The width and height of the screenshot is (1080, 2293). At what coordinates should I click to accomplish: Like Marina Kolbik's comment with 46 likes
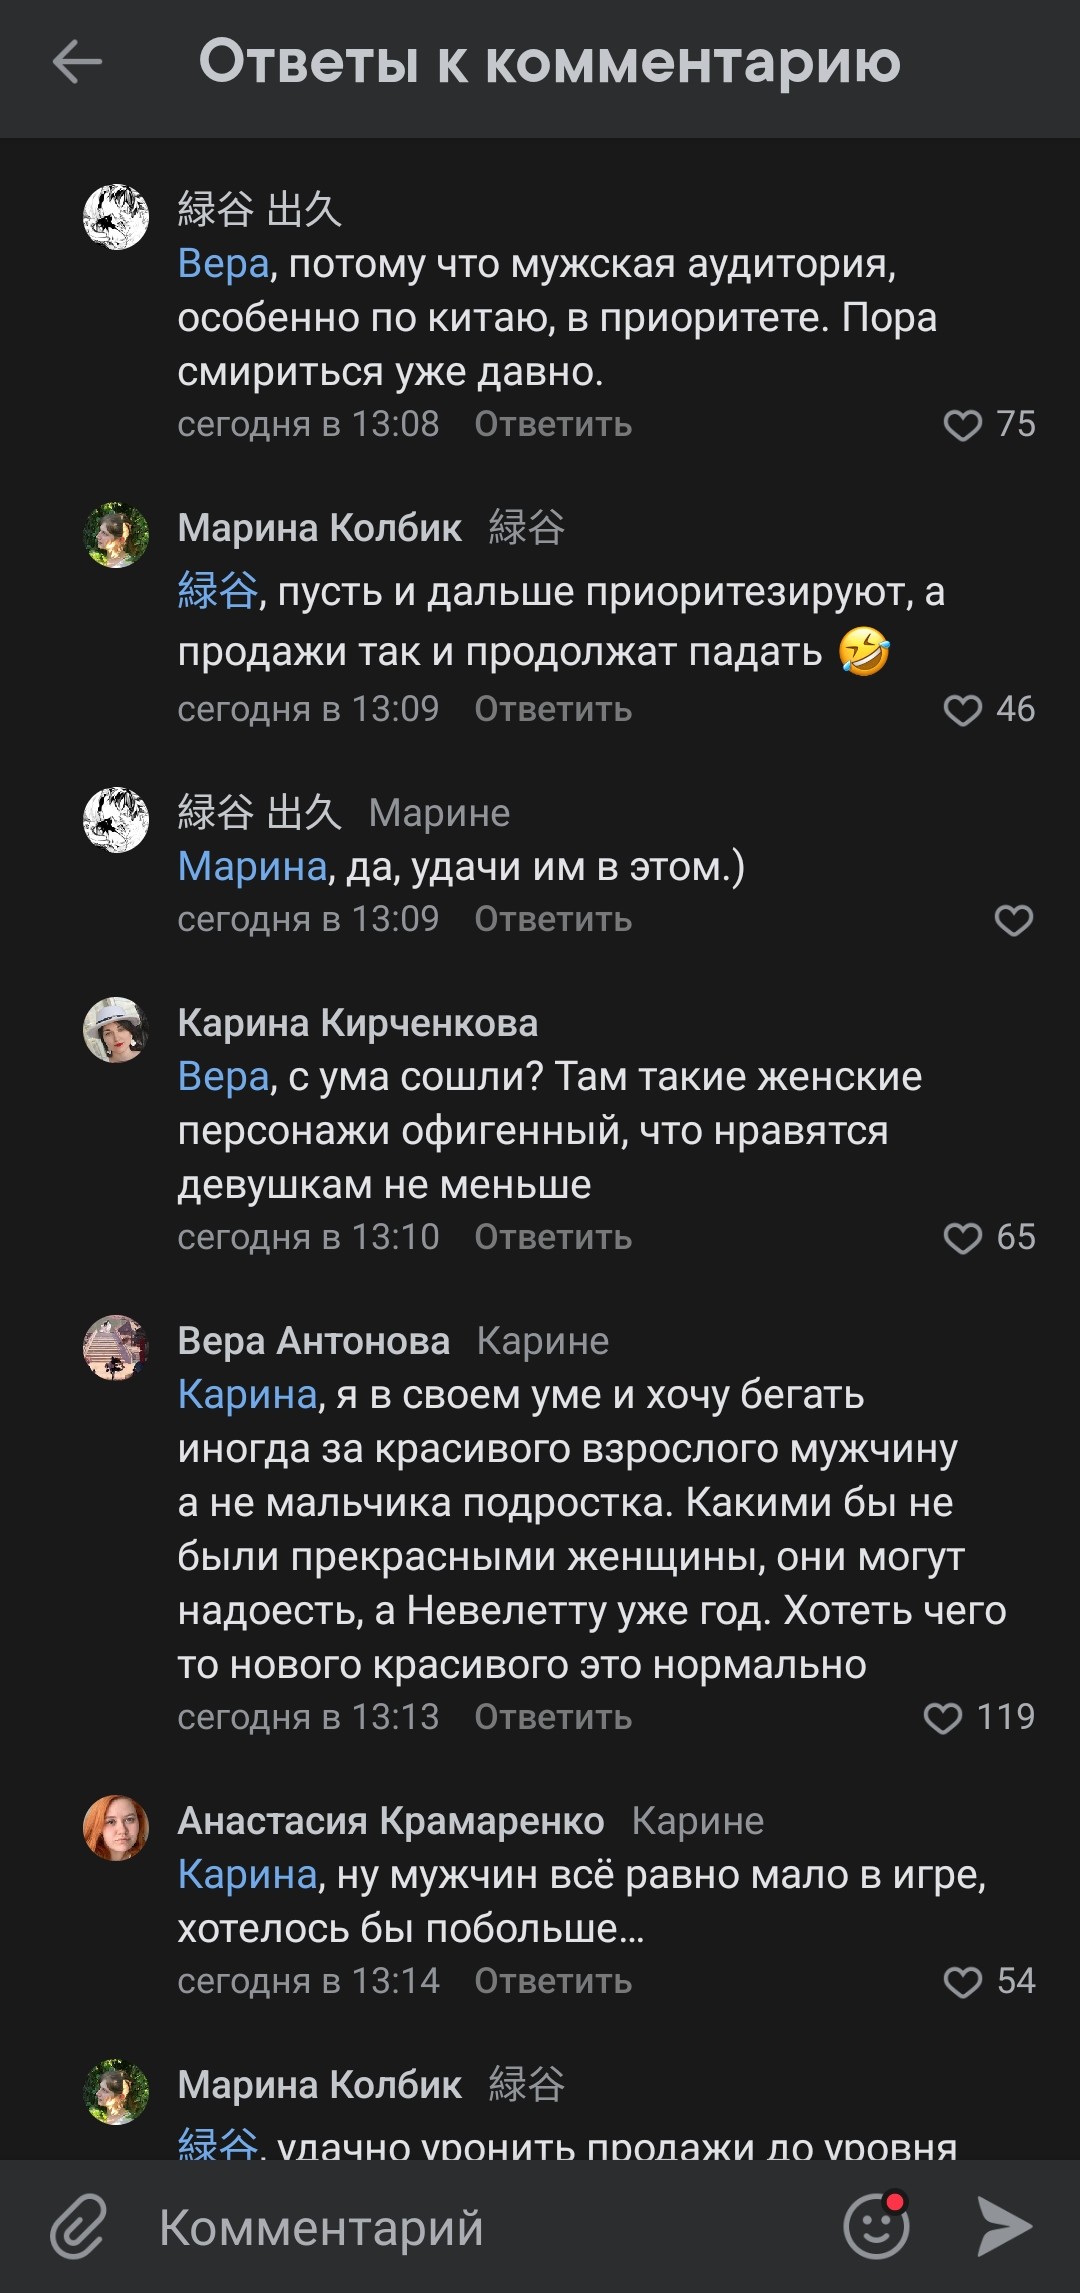963,710
